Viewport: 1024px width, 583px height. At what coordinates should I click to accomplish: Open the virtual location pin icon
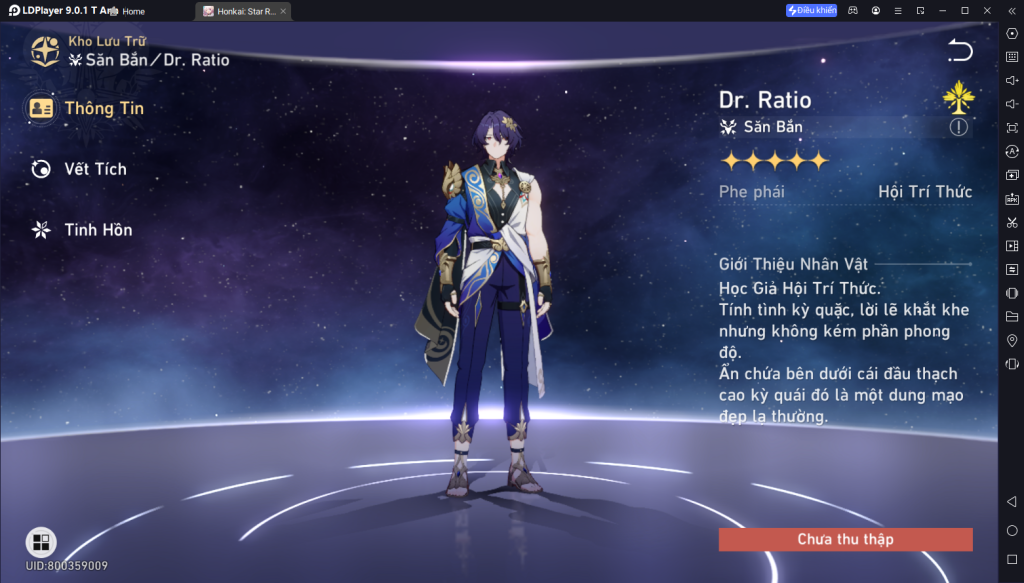pos(1012,340)
